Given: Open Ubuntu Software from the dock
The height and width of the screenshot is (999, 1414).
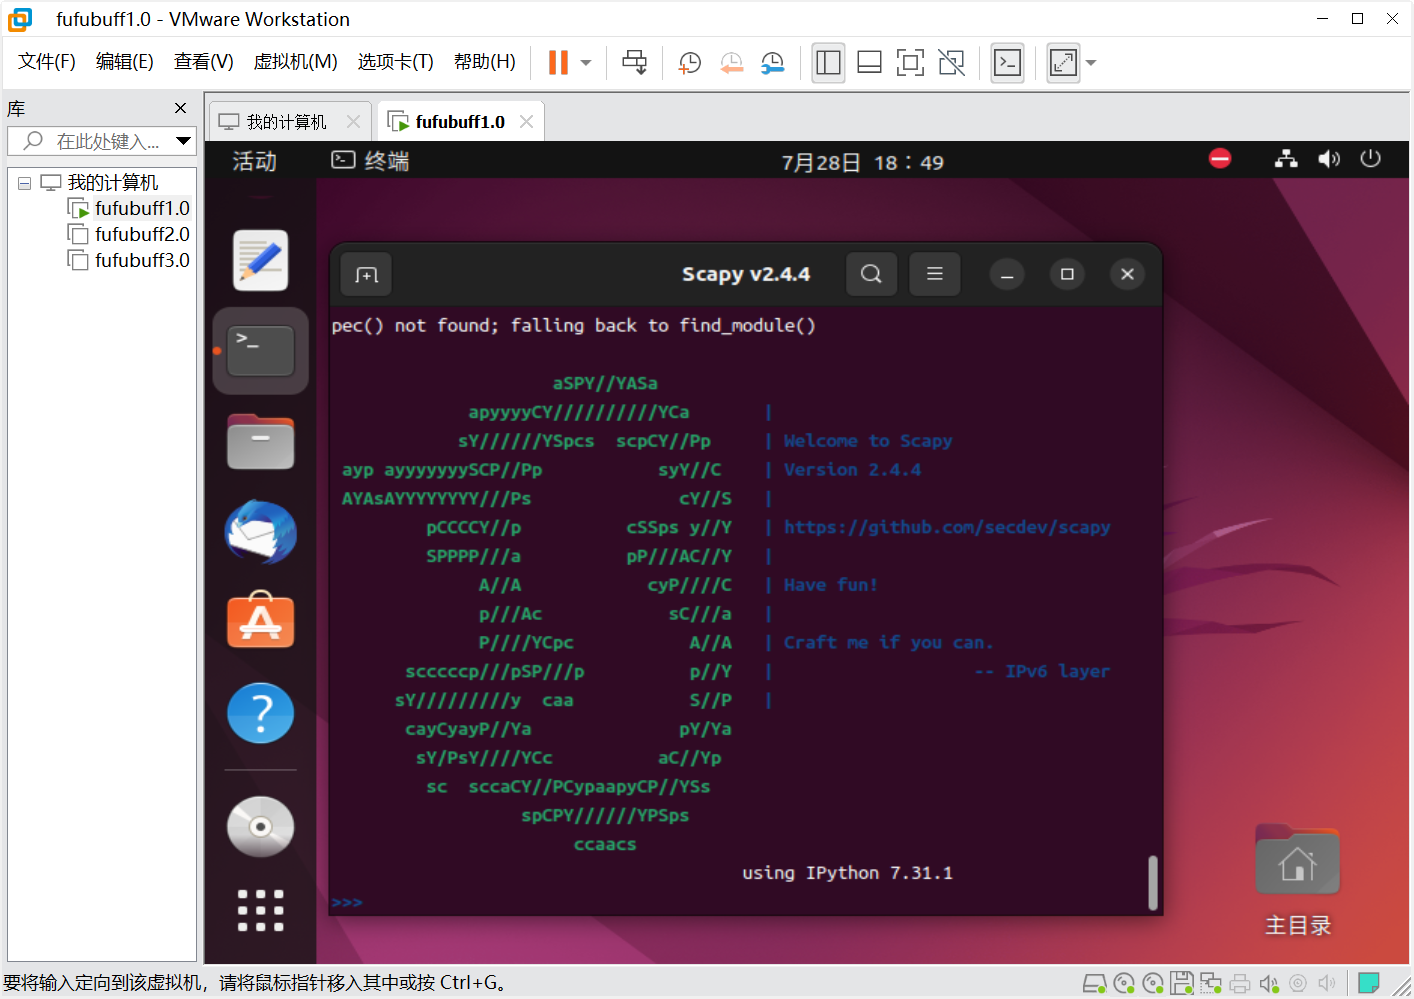Looking at the screenshot, I should pyautogui.click(x=261, y=620).
